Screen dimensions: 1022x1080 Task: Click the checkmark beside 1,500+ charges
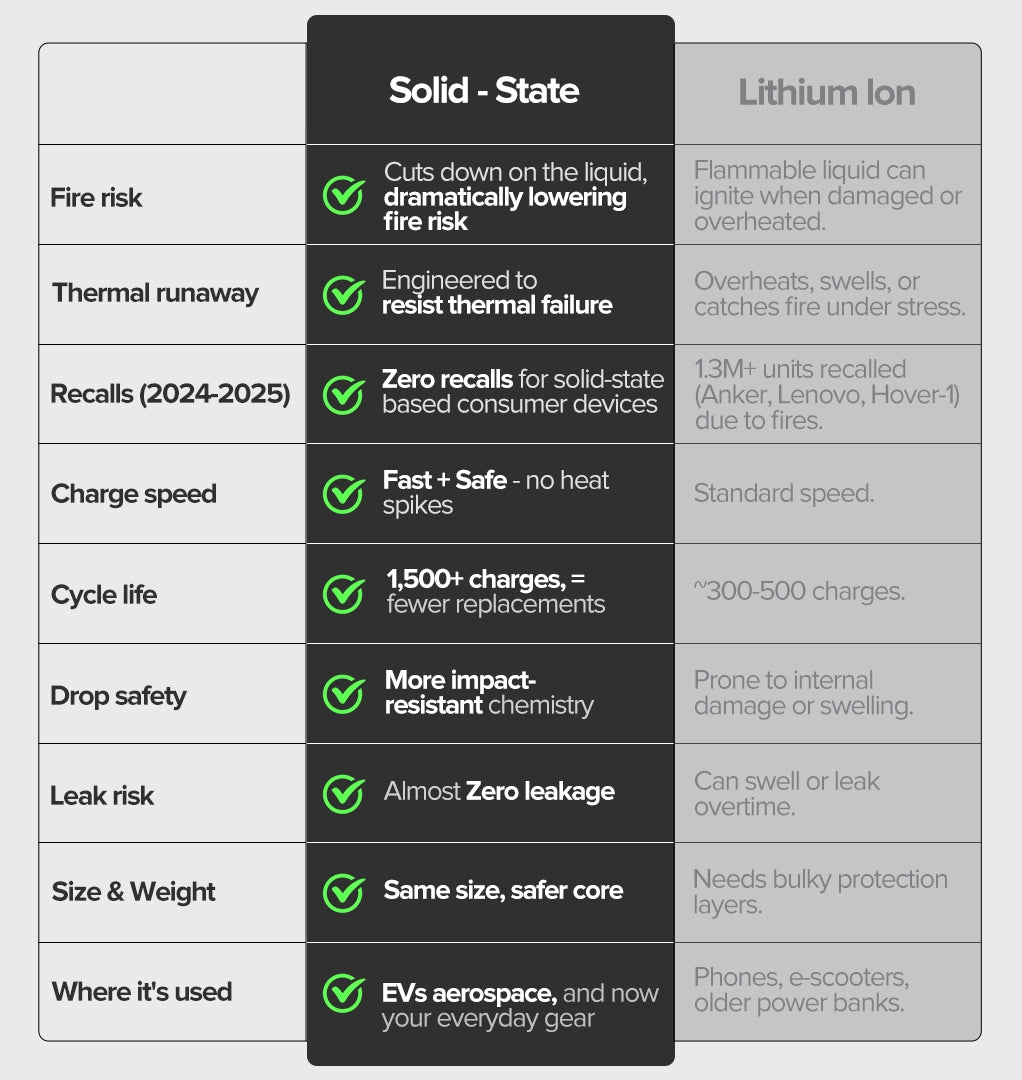(x=343, y=594)
